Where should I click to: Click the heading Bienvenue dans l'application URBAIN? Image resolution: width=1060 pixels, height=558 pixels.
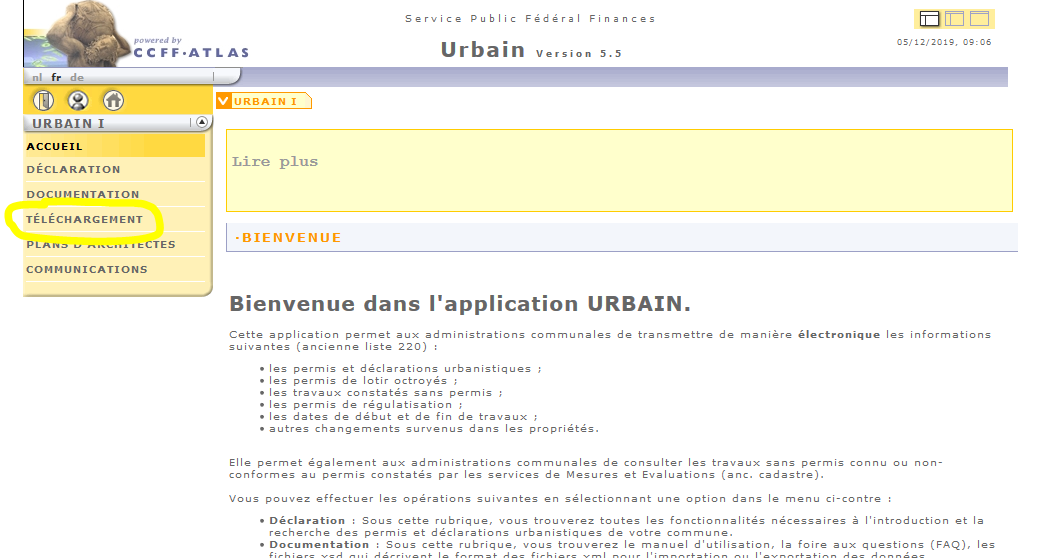(x=460, y=304)
